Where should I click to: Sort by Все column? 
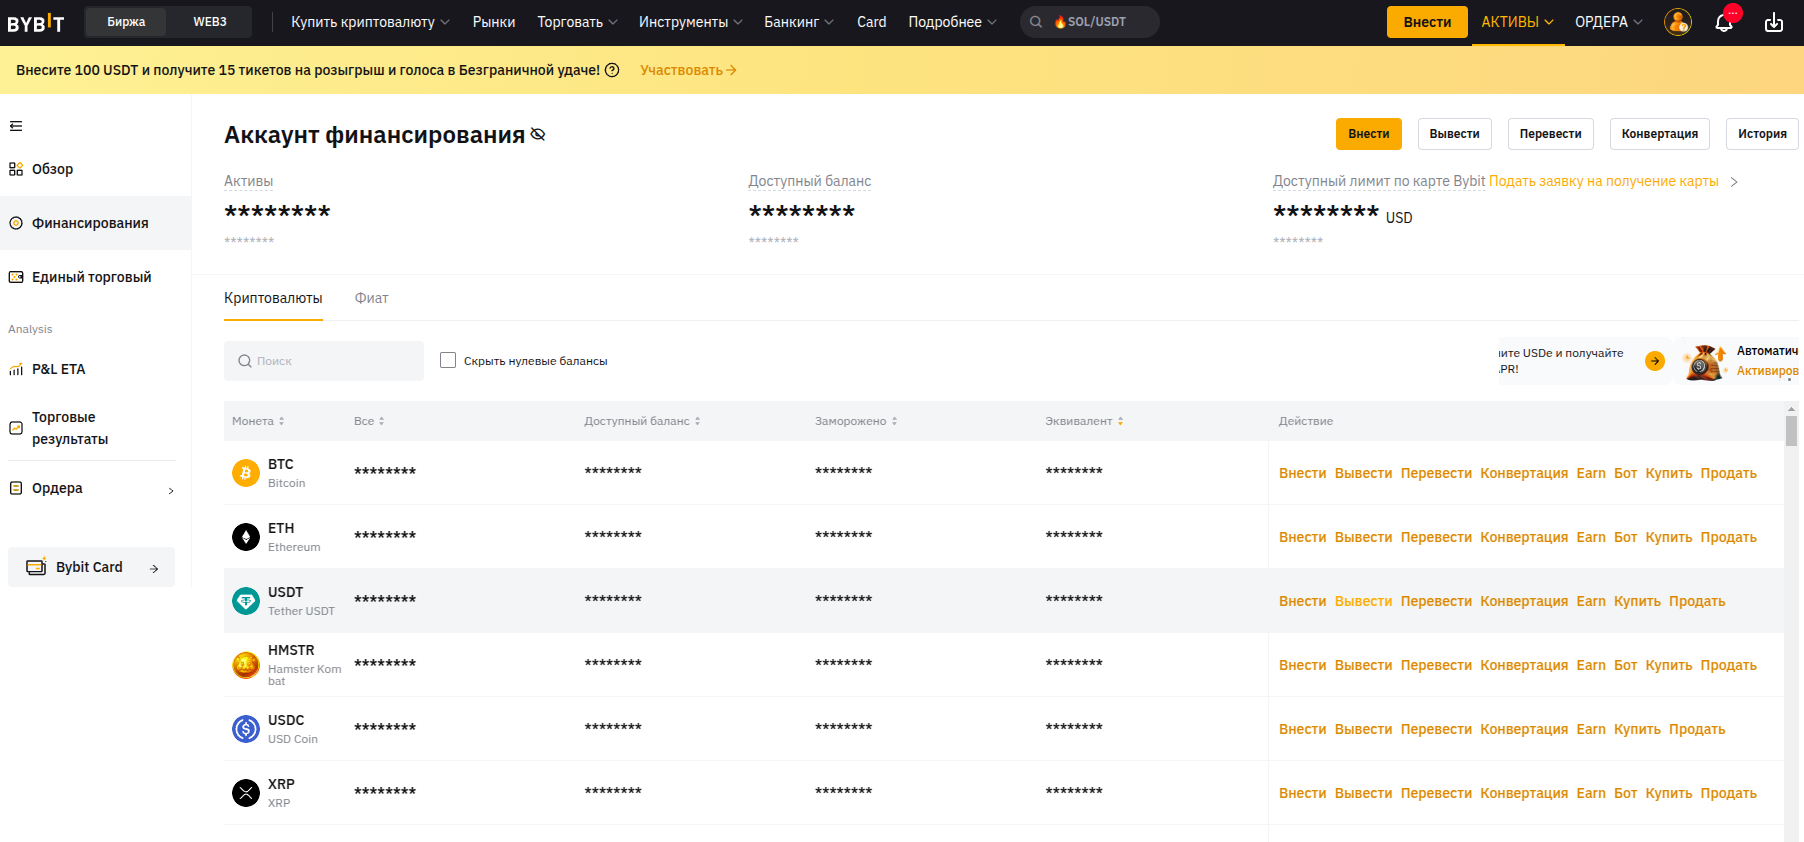[x=369, y=421]
